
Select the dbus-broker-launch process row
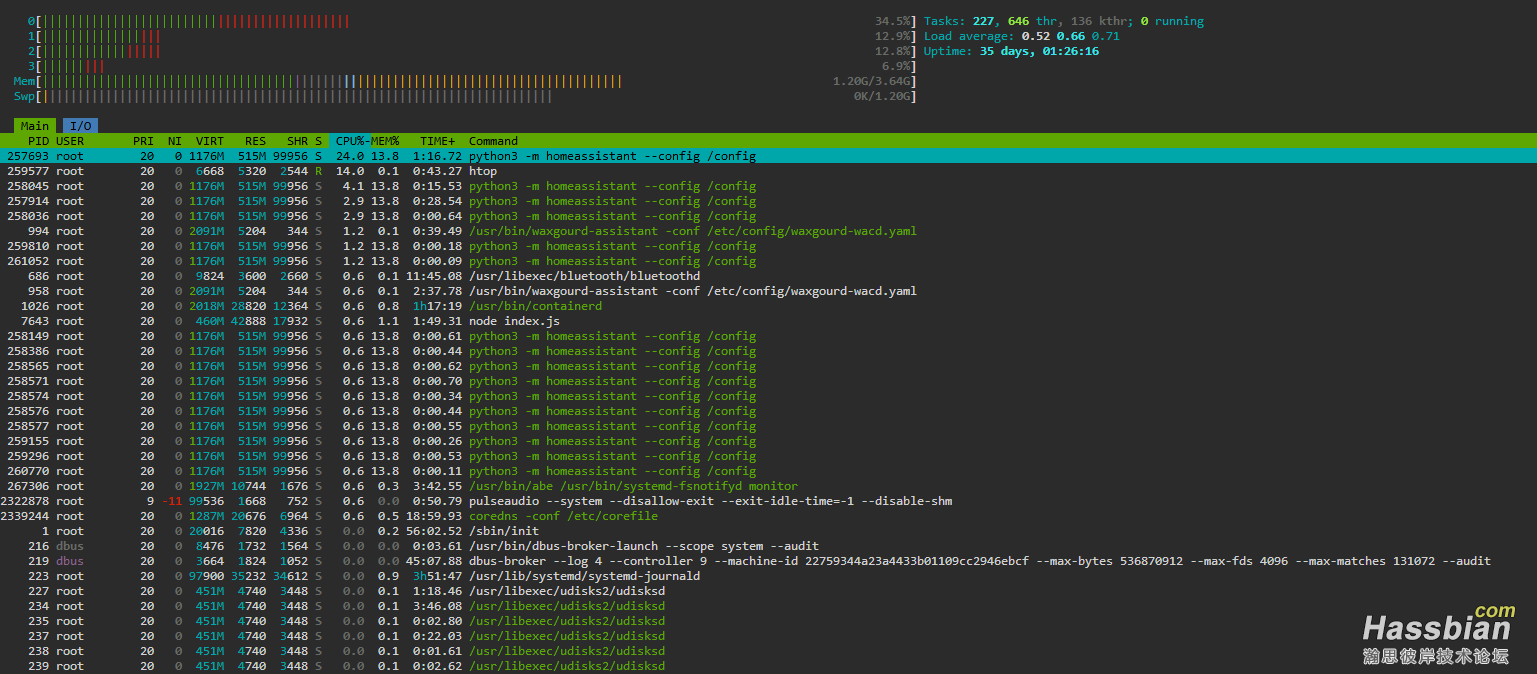768,546
